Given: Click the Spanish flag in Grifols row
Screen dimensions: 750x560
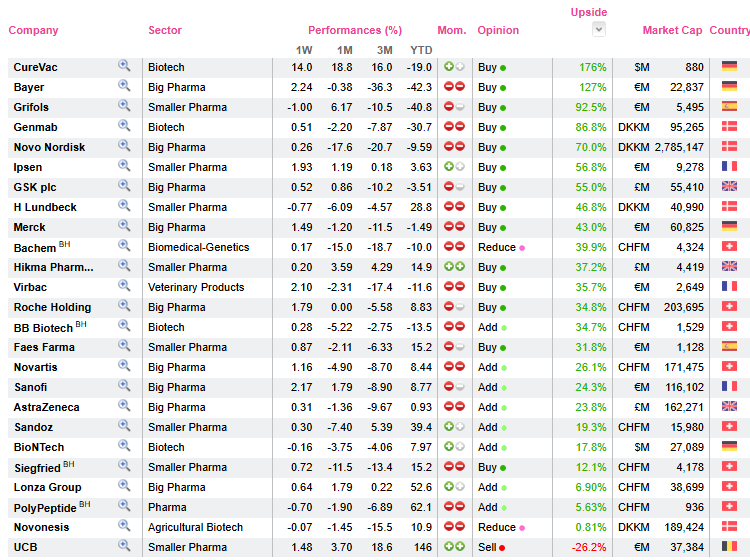Looking at the screenshot, I should coord(729,106).
